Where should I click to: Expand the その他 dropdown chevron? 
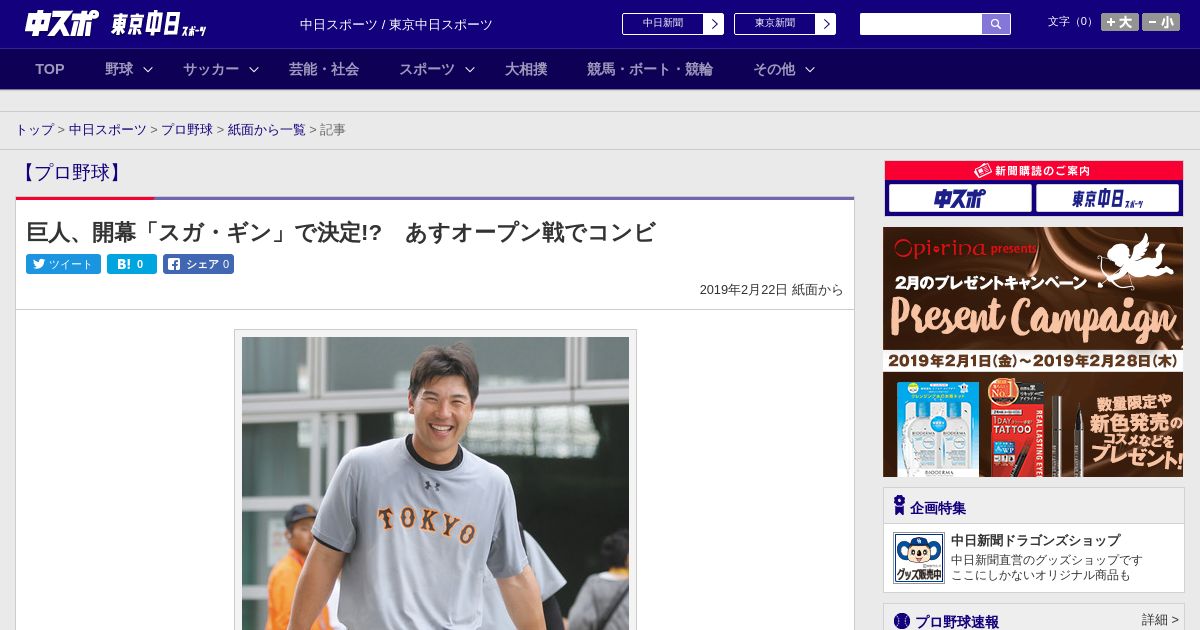(x=810, y=69)
